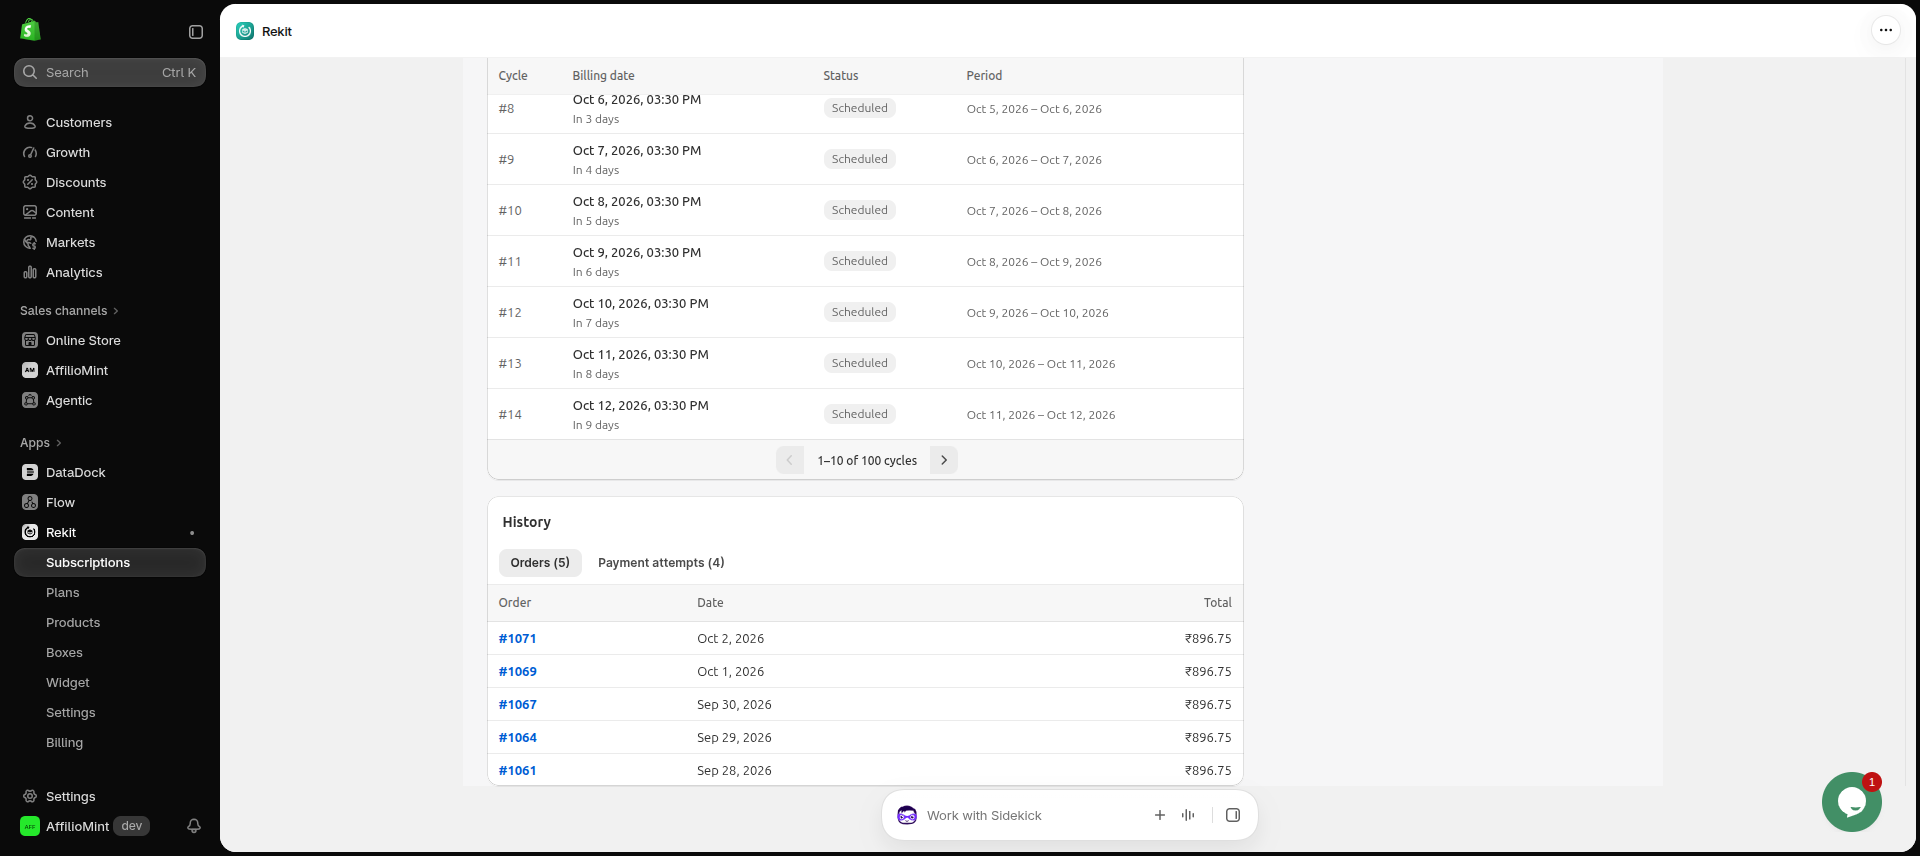Open the AffilioMint store switcher
Screen dimensions: 1920x856
pos(85,826)
